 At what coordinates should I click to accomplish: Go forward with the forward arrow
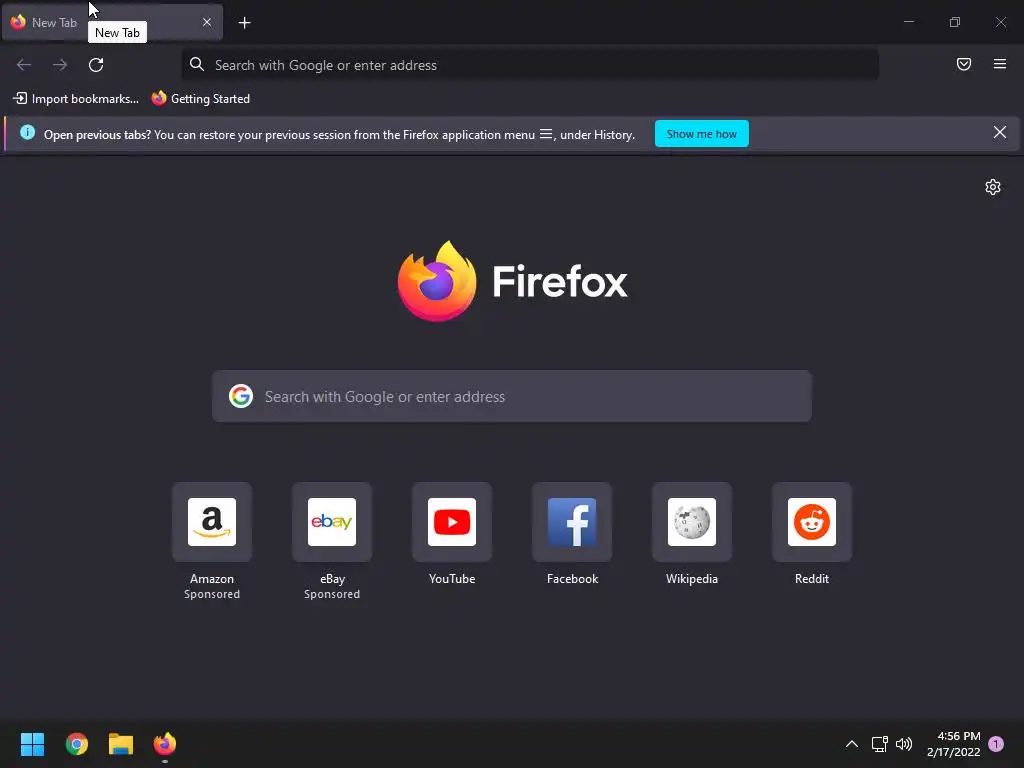(60, 65)
